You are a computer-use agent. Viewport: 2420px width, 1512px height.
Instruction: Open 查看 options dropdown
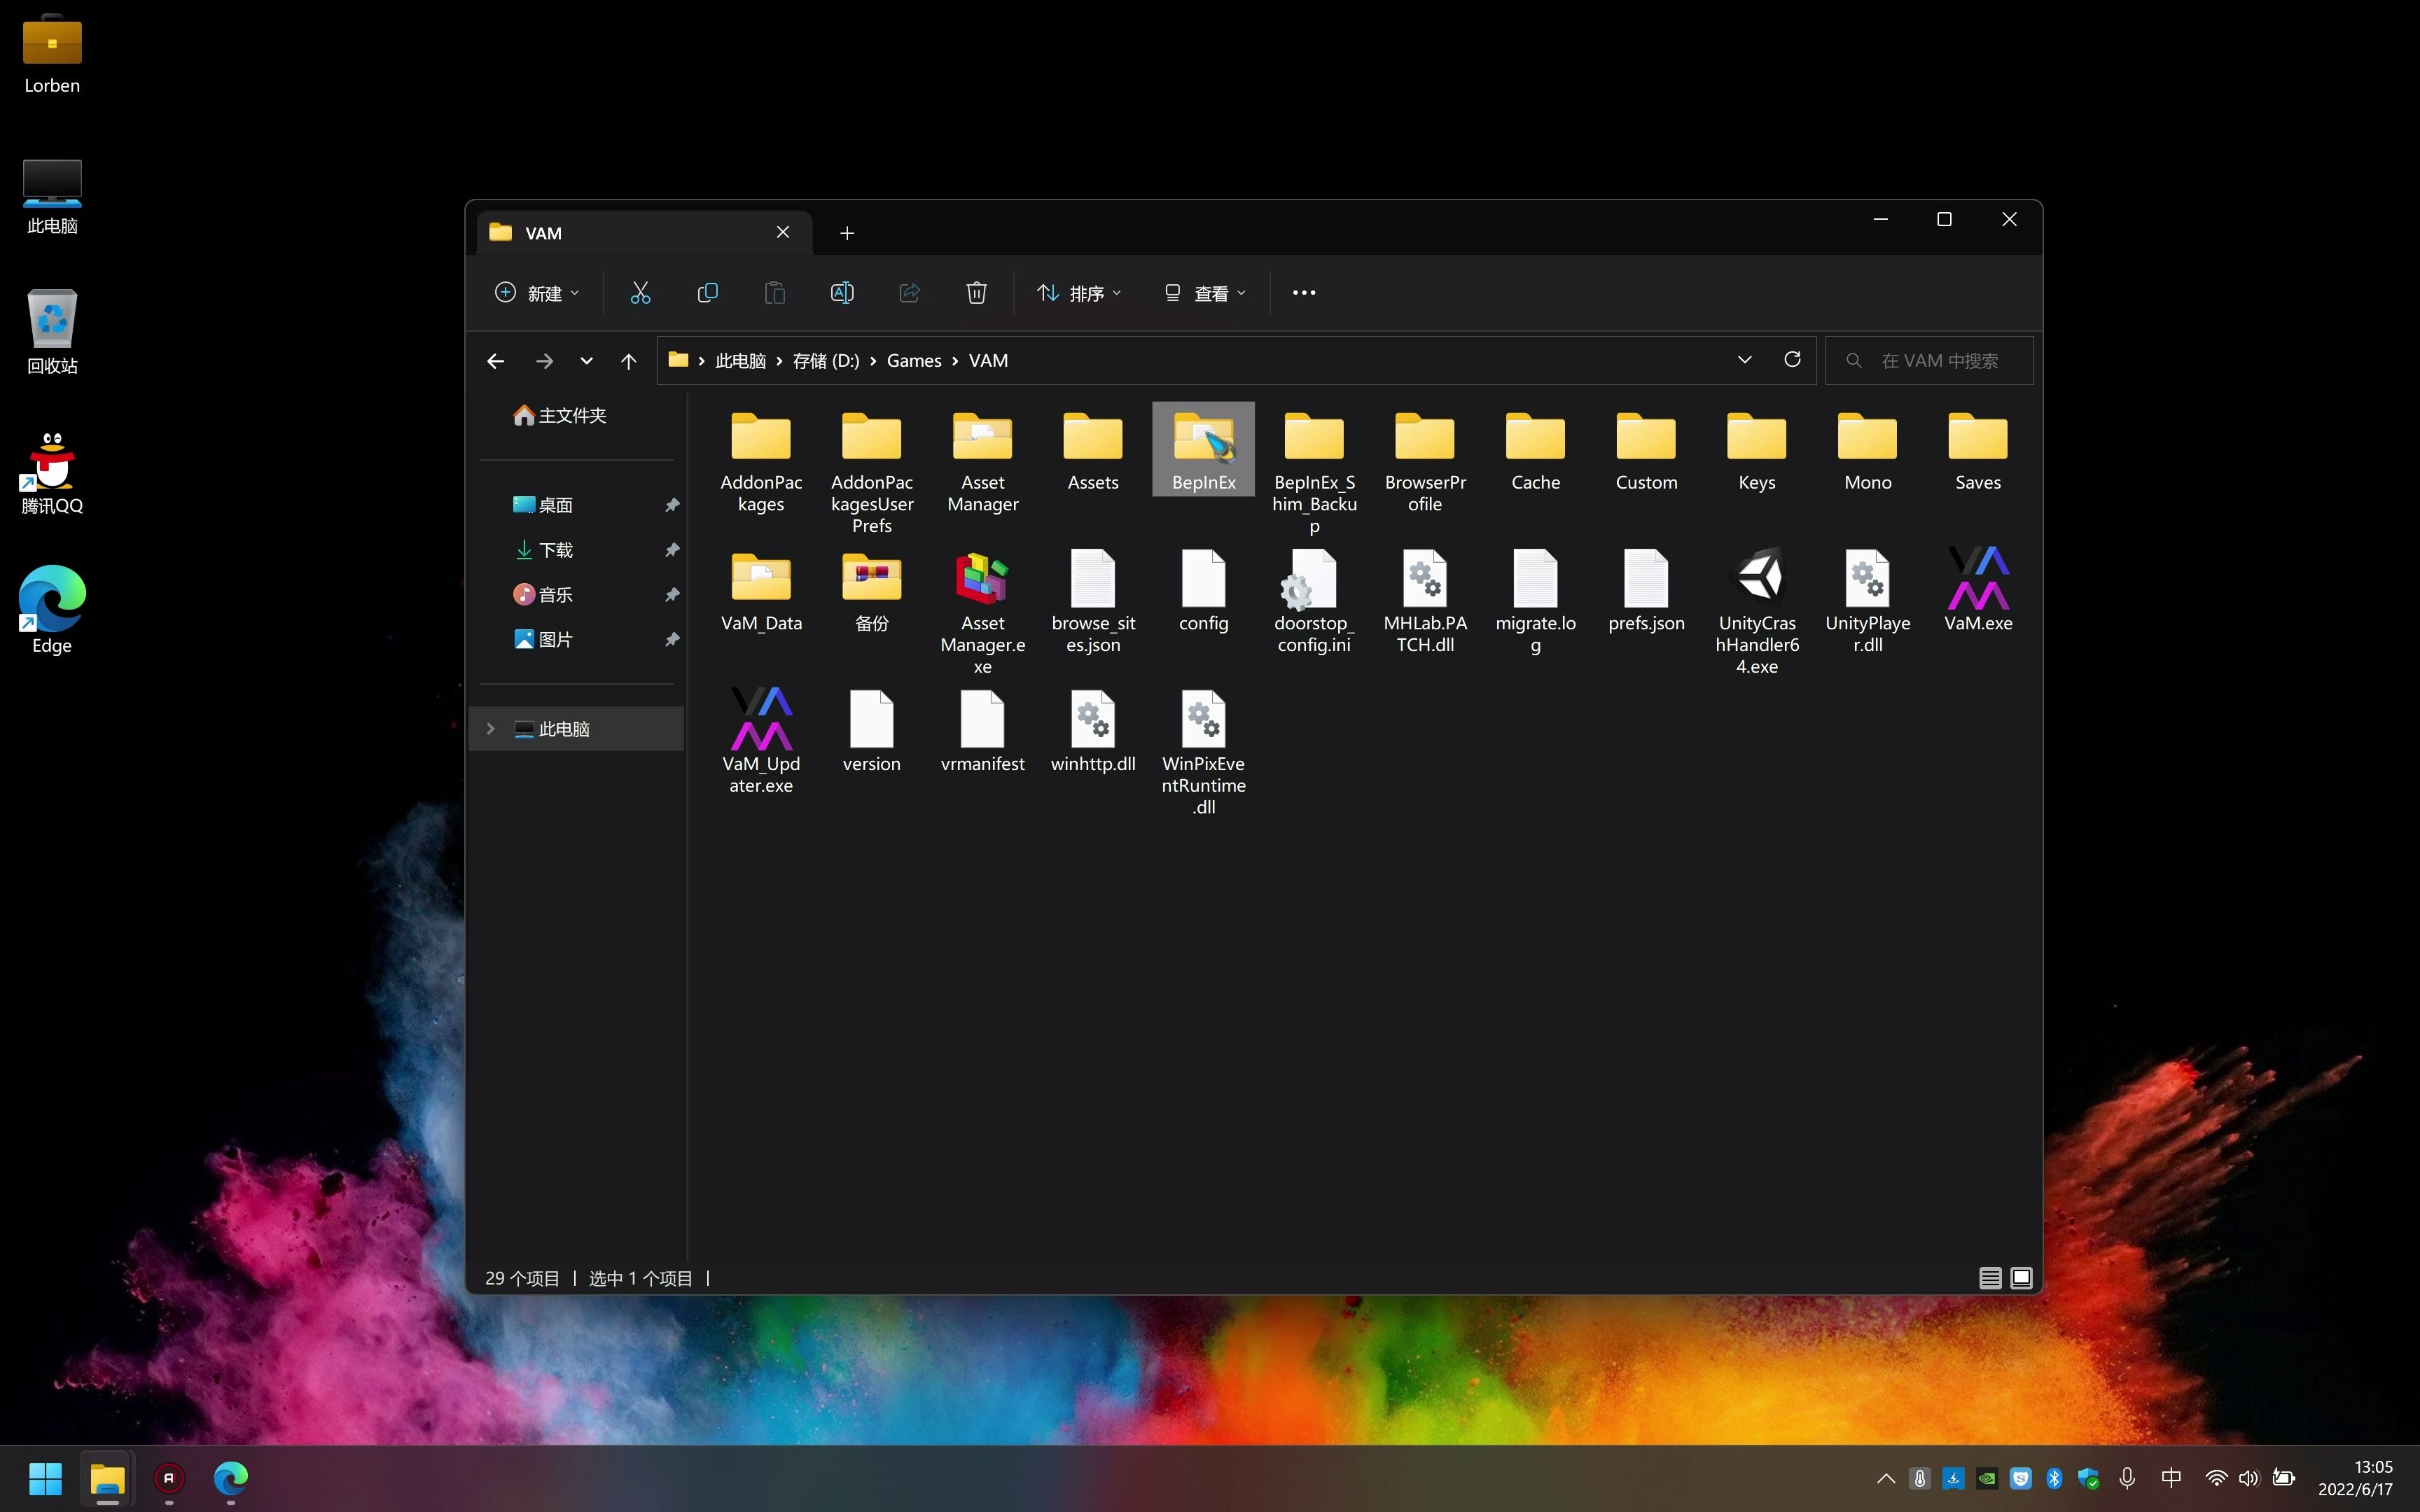[x=1206, y=293]
